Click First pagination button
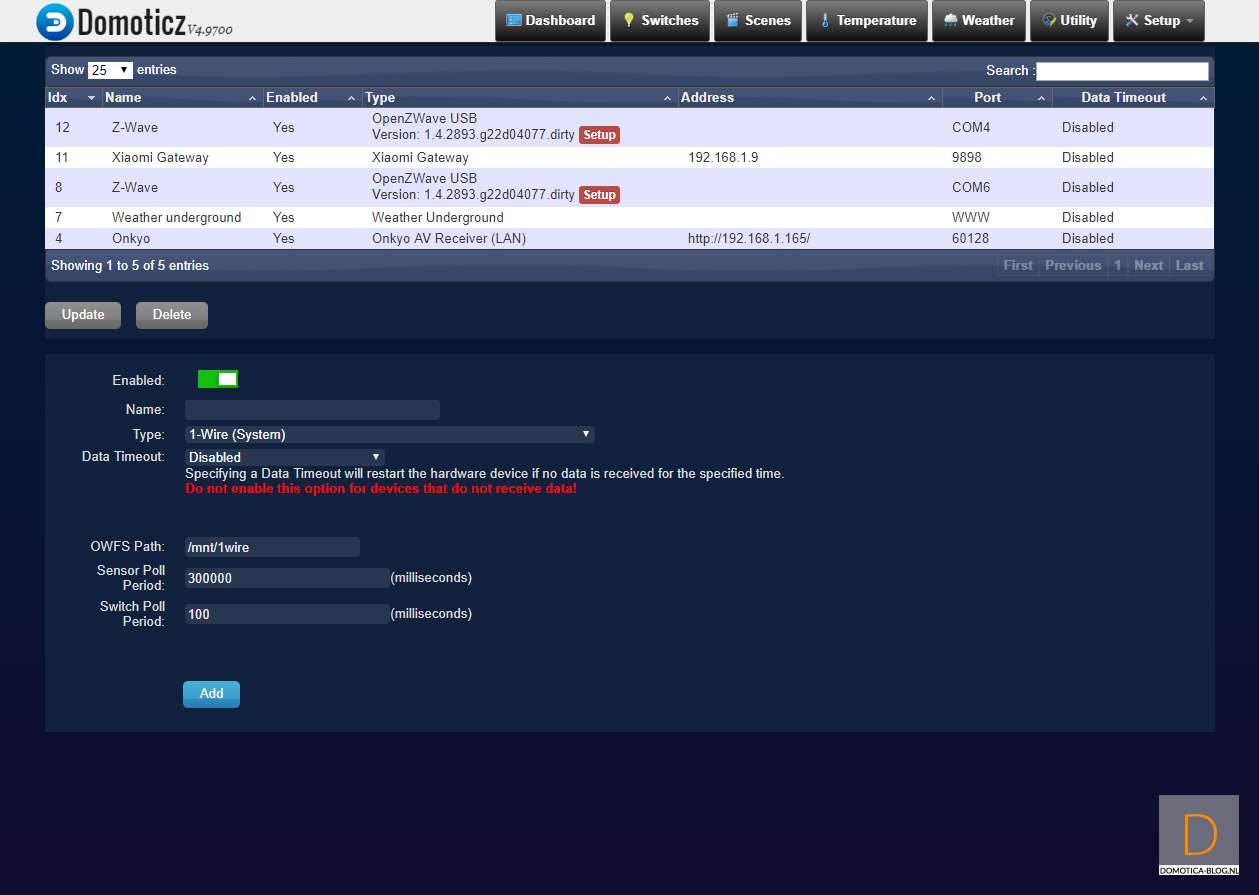The image size is (1259, 895). coord(1018,265)
